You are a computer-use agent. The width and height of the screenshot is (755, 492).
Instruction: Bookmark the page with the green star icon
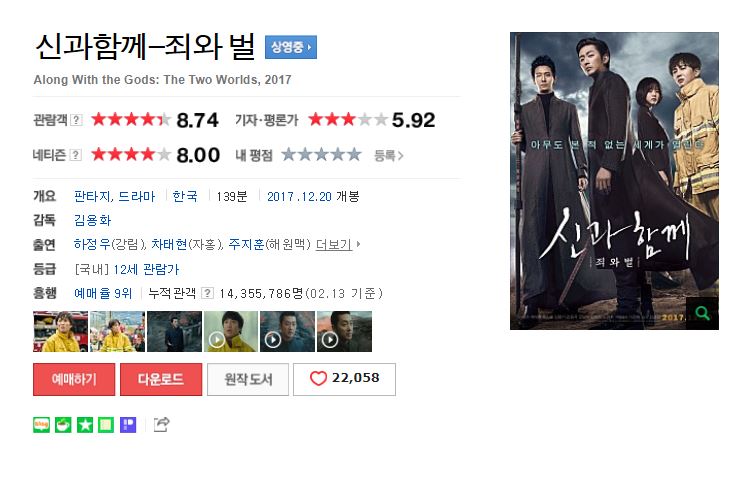pos(85,425)
